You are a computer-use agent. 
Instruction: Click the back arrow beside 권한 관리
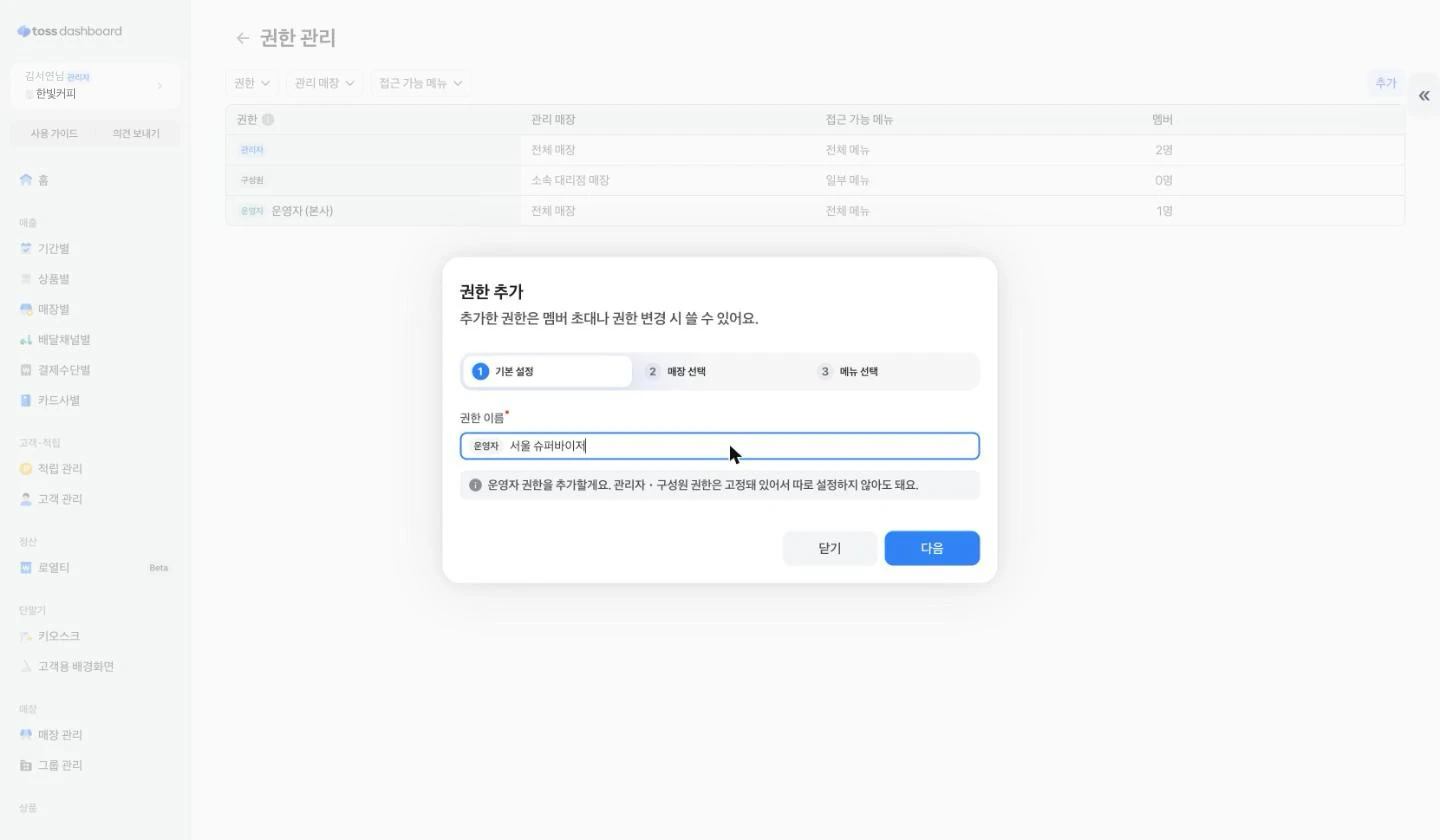pos(242,38)
